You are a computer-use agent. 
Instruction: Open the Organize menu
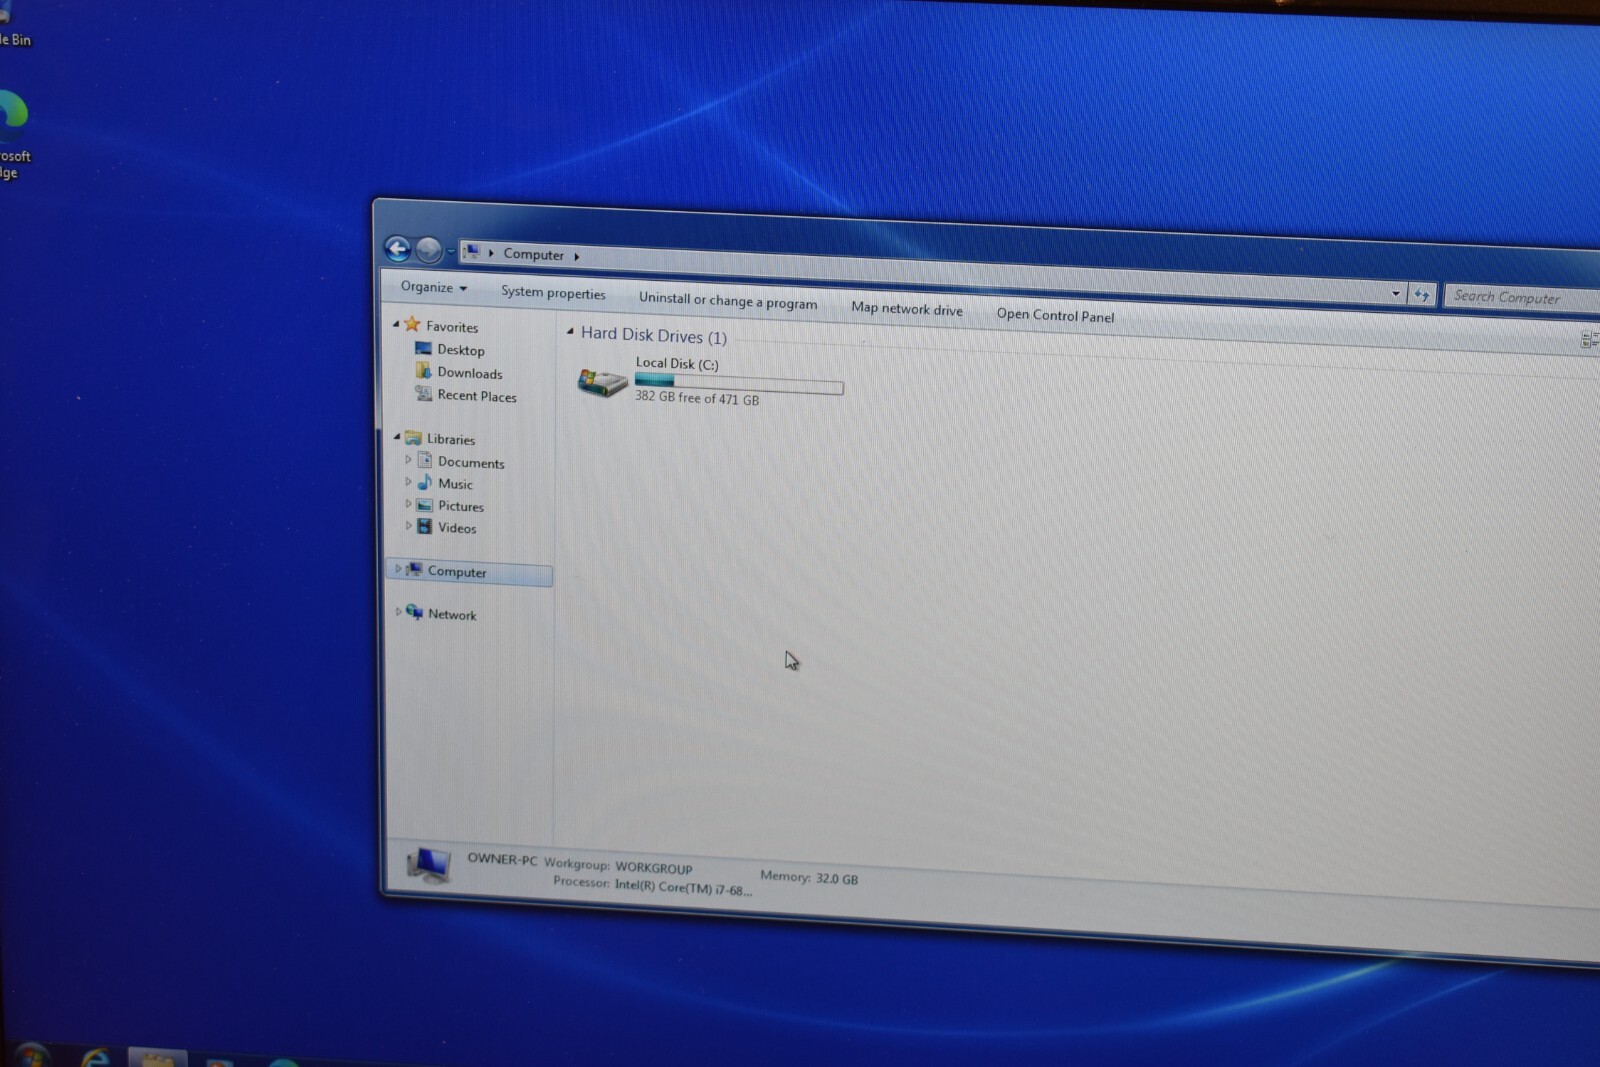[434, 287]
